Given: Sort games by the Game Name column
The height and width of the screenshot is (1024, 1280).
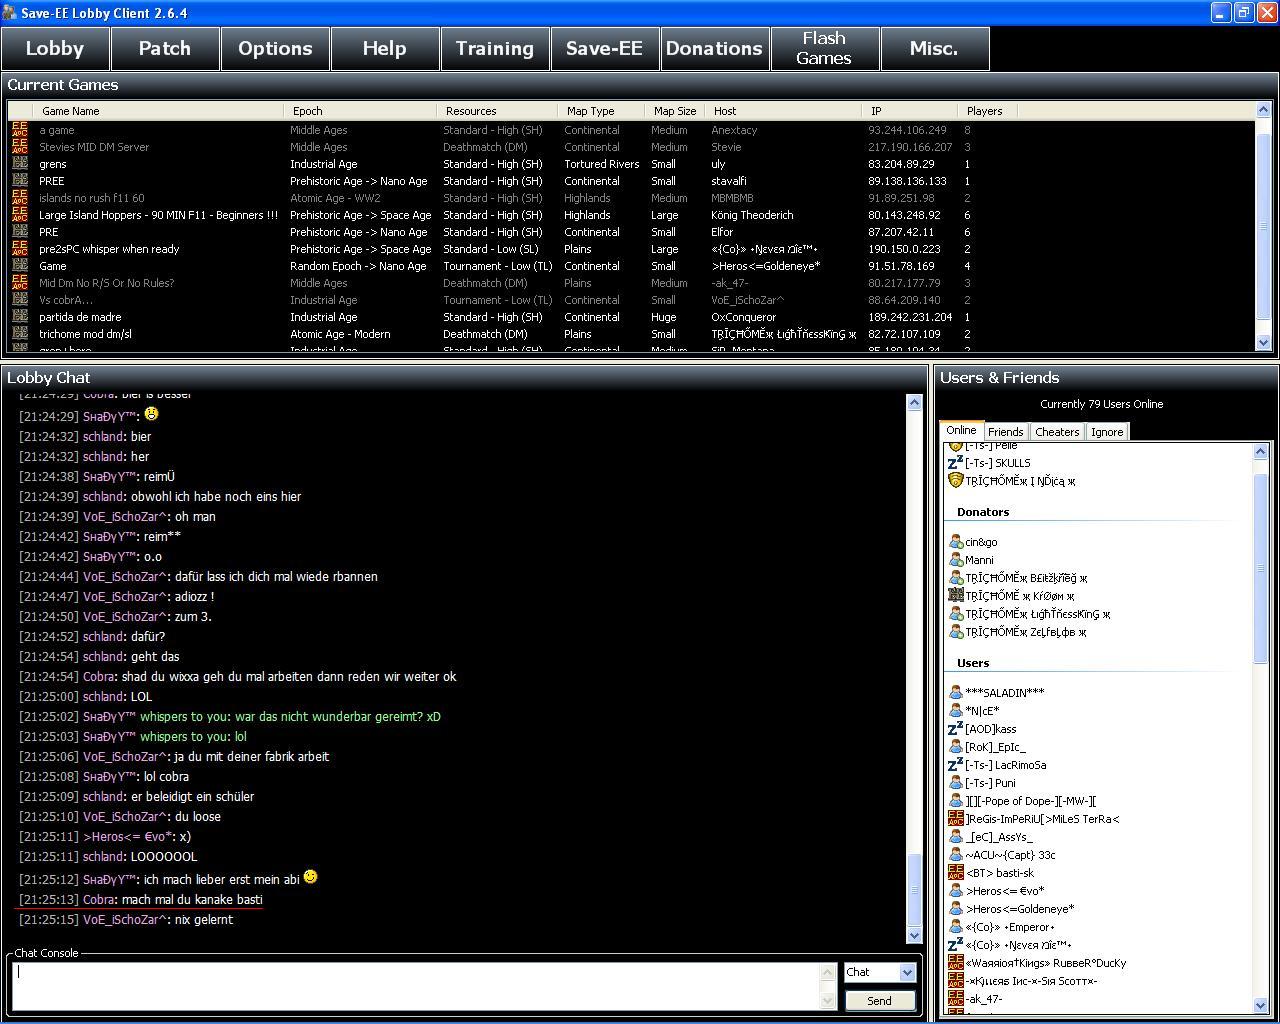Looking at the screenshot, I should coord(160,111).
